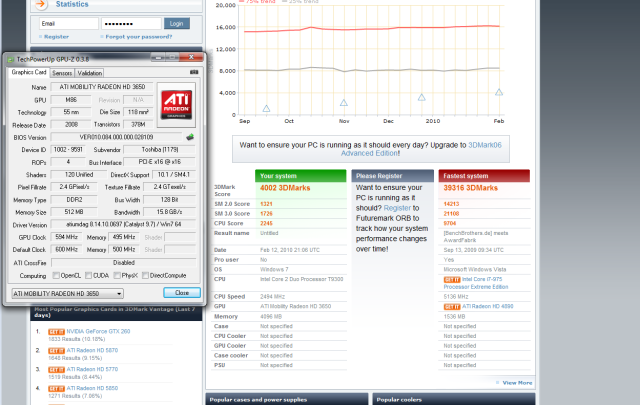Click the orange Statistics arrow icon
The height and width of the screenshot is (405, 640).
point(41,4)
